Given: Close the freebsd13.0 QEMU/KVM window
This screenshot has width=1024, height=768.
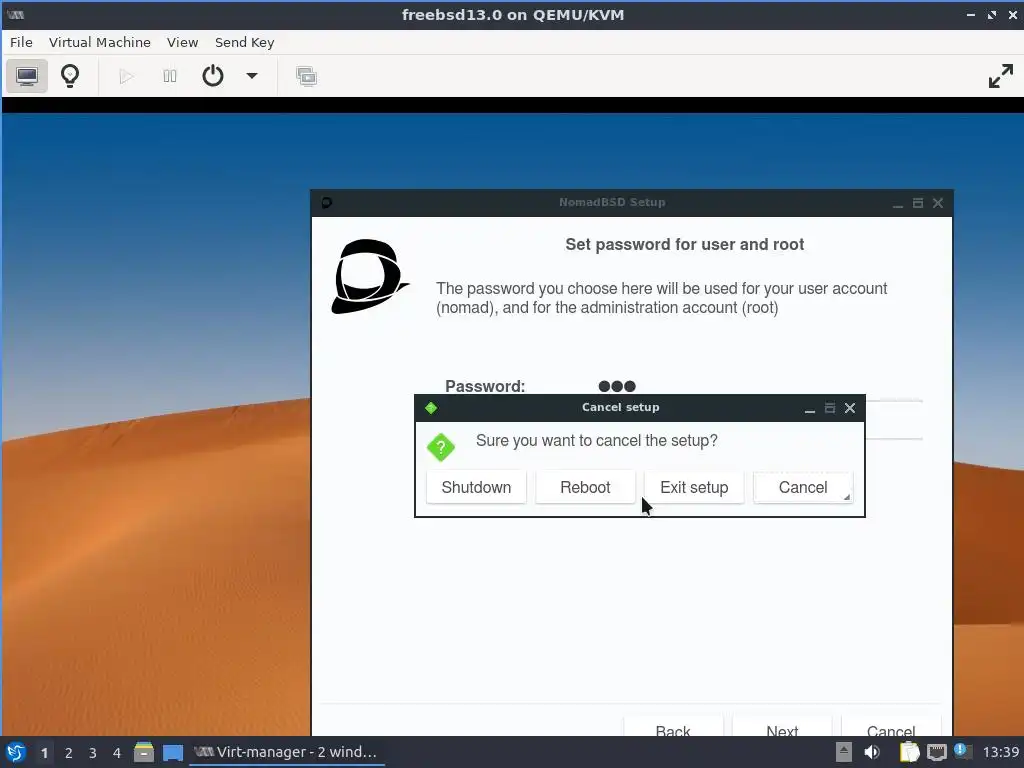Looking at the screenshot, I should (1012, 15).
